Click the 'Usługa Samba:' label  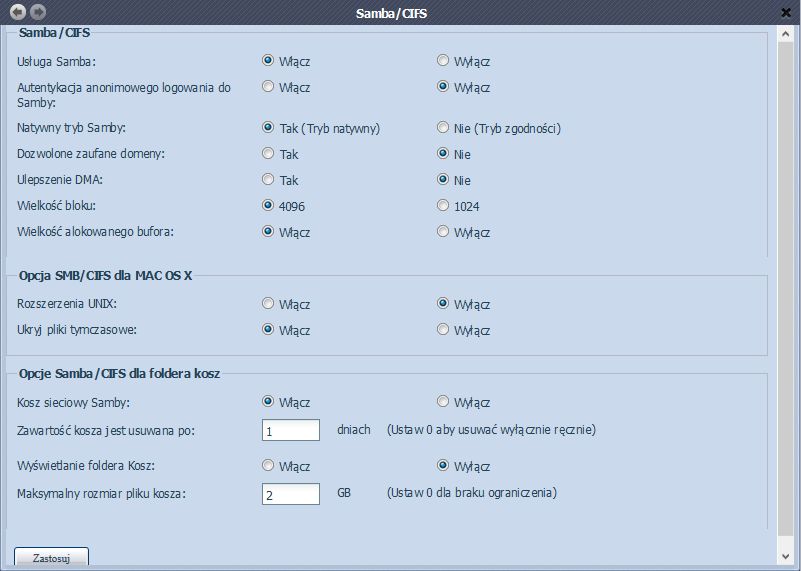tap(56, 62)
